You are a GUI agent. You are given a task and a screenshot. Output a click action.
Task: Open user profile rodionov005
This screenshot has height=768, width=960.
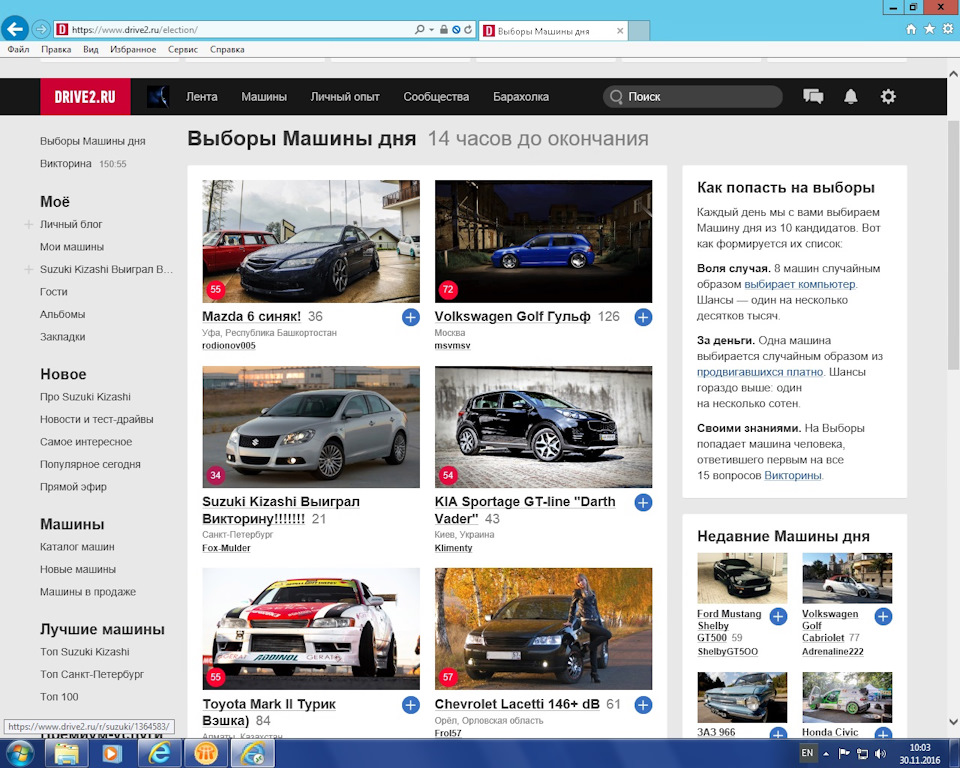[x=229, y=346]
